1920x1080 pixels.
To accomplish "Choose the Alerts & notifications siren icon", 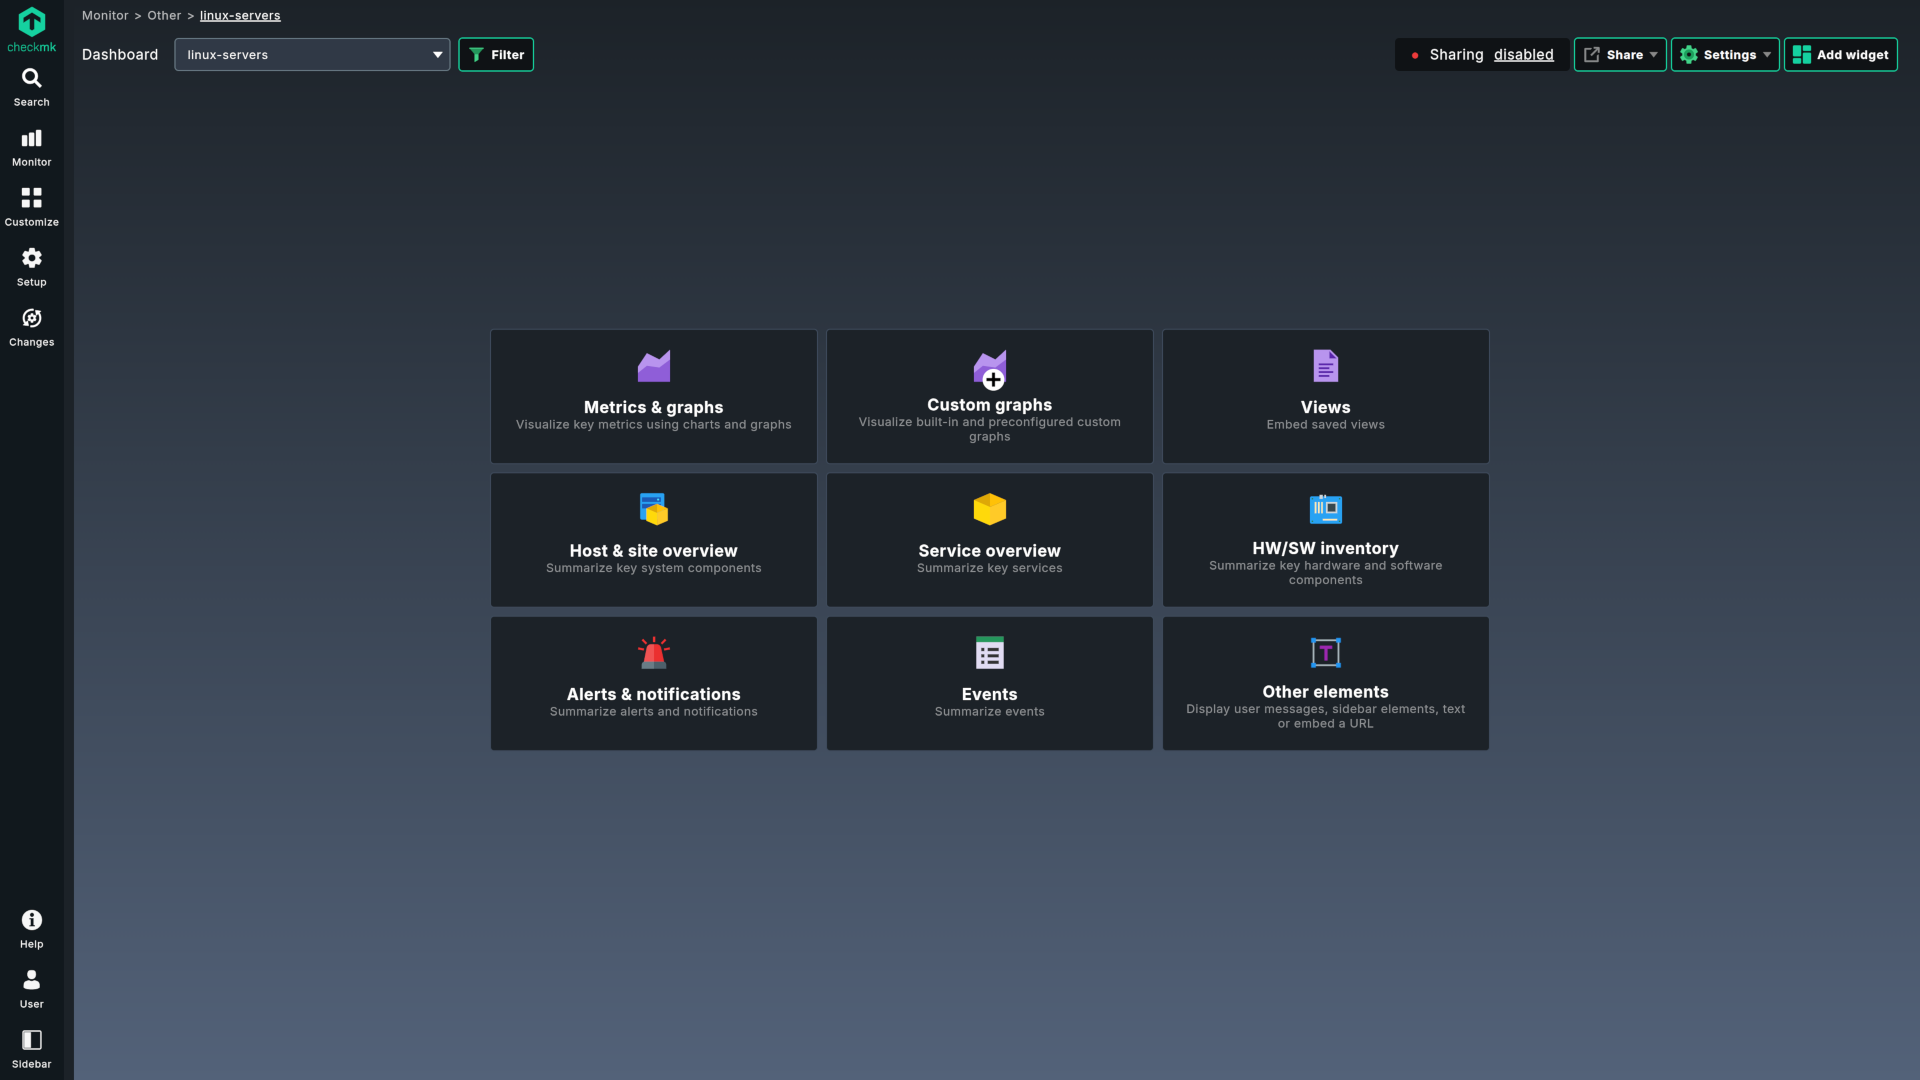I will coord(653,653).
